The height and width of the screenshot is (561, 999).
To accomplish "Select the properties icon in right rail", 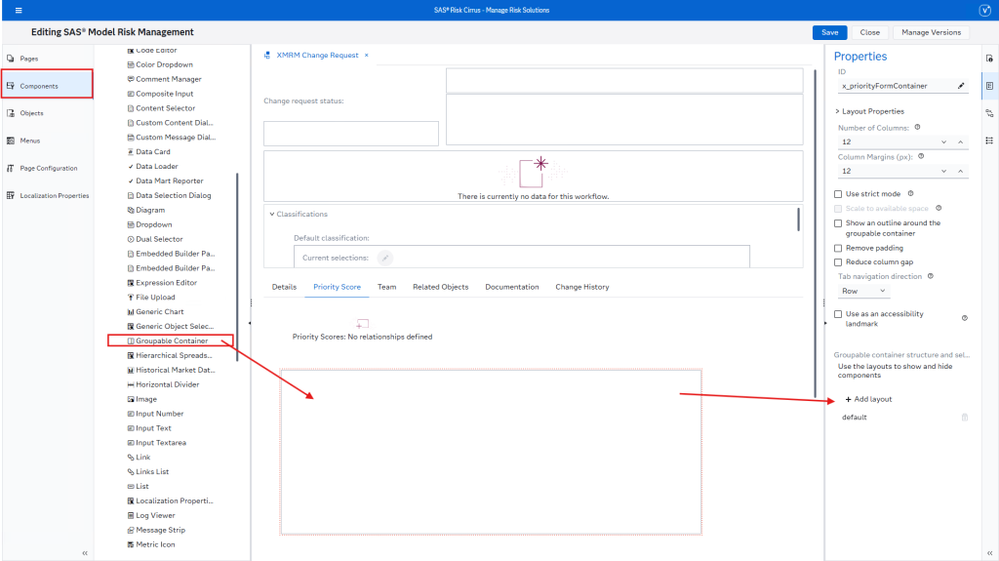I will (989, 85).
